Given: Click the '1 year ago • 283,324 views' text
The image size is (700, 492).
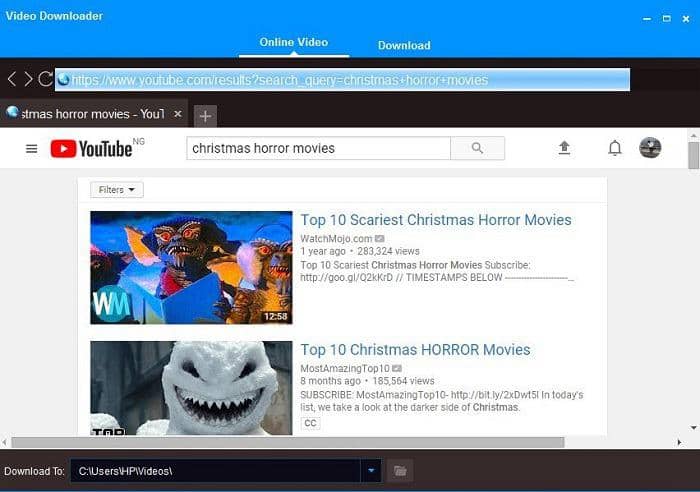Looking at the screenshot, I should click(x=360, y=251).
